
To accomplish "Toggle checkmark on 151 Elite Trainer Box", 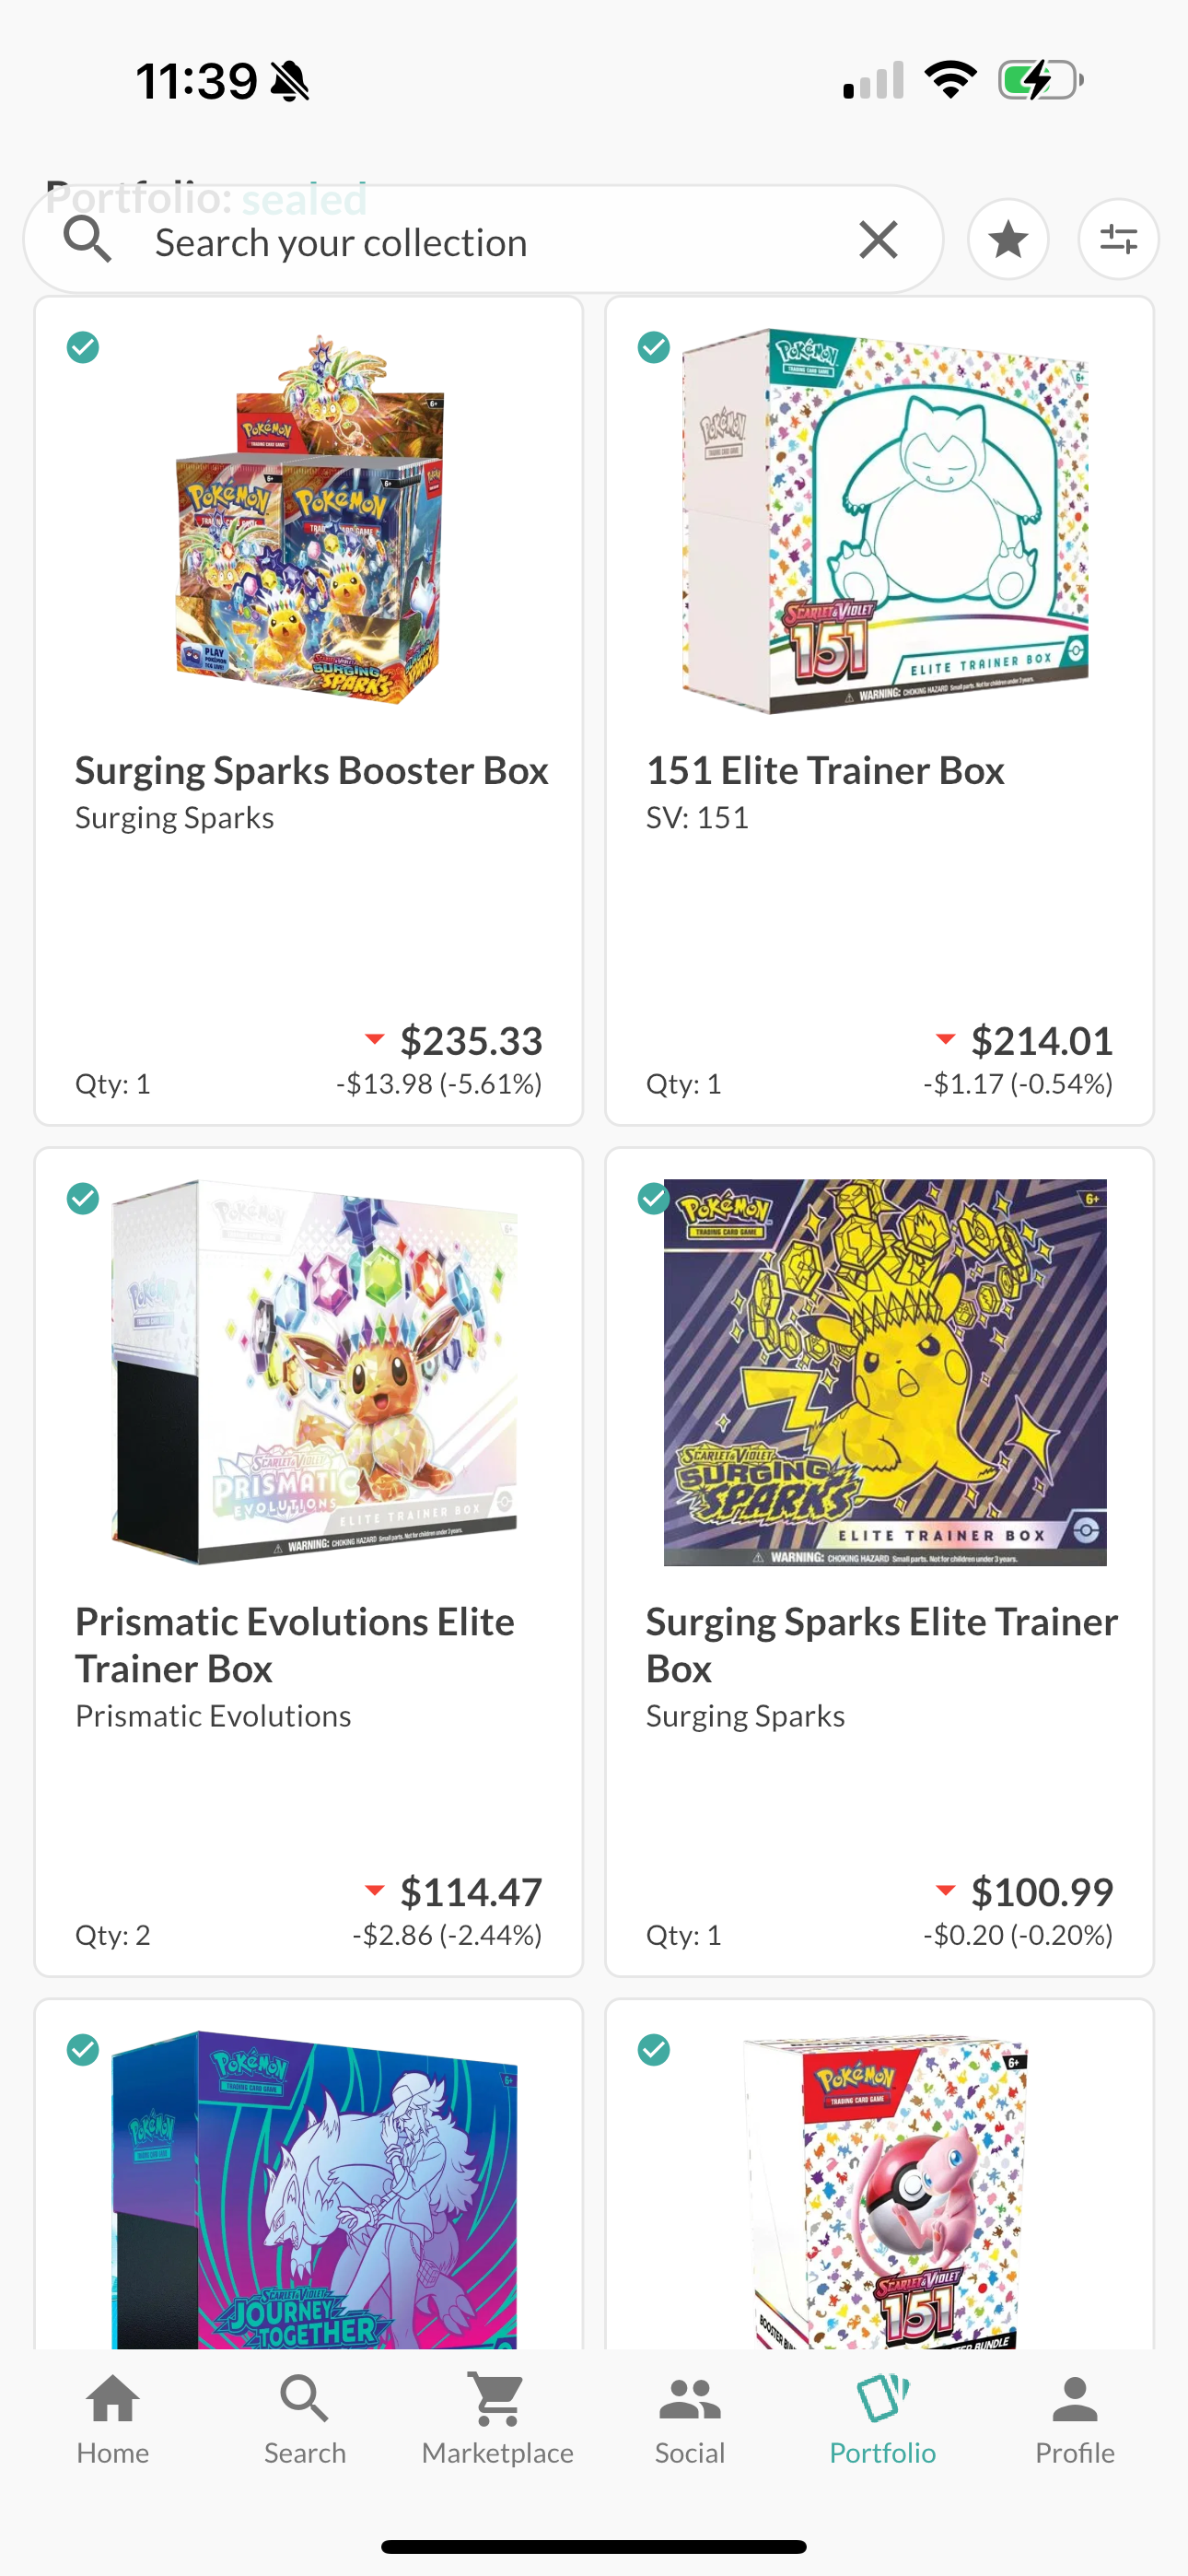I will [654, 347].
